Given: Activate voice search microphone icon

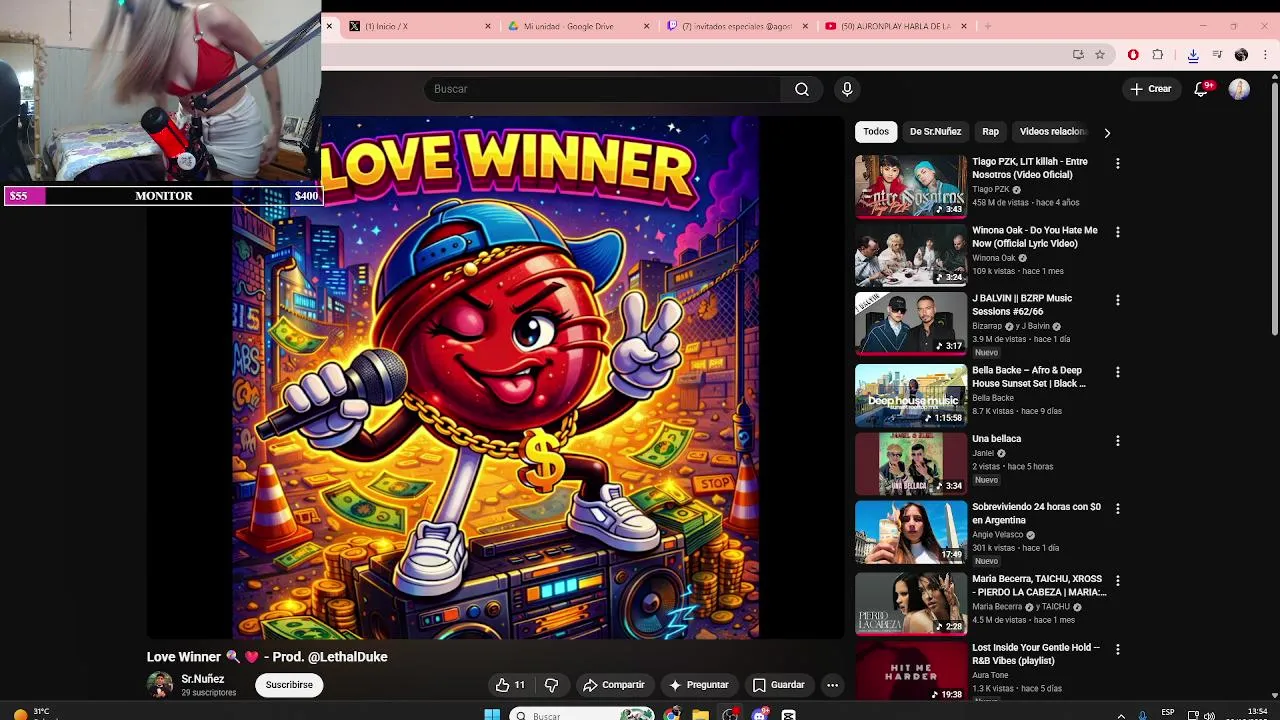Looking at the screenshot, I should pos(847,89).
